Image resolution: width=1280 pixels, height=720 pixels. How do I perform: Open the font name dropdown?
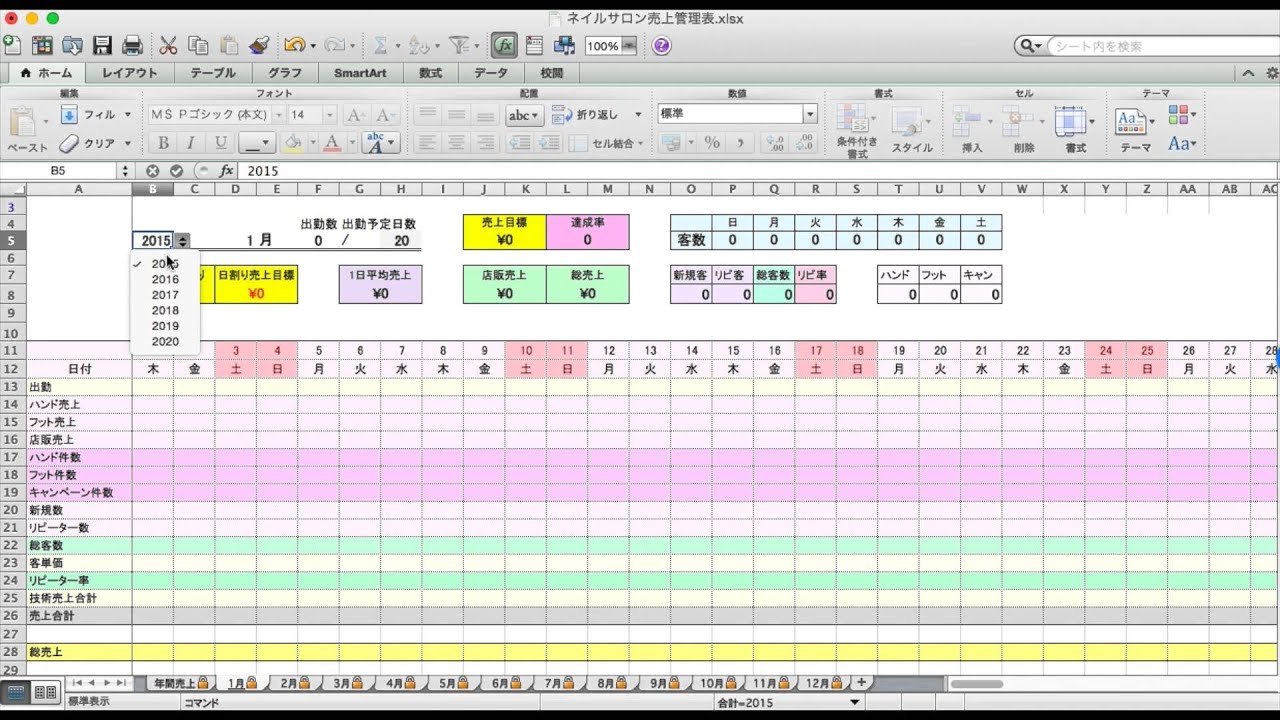(278, 115)
